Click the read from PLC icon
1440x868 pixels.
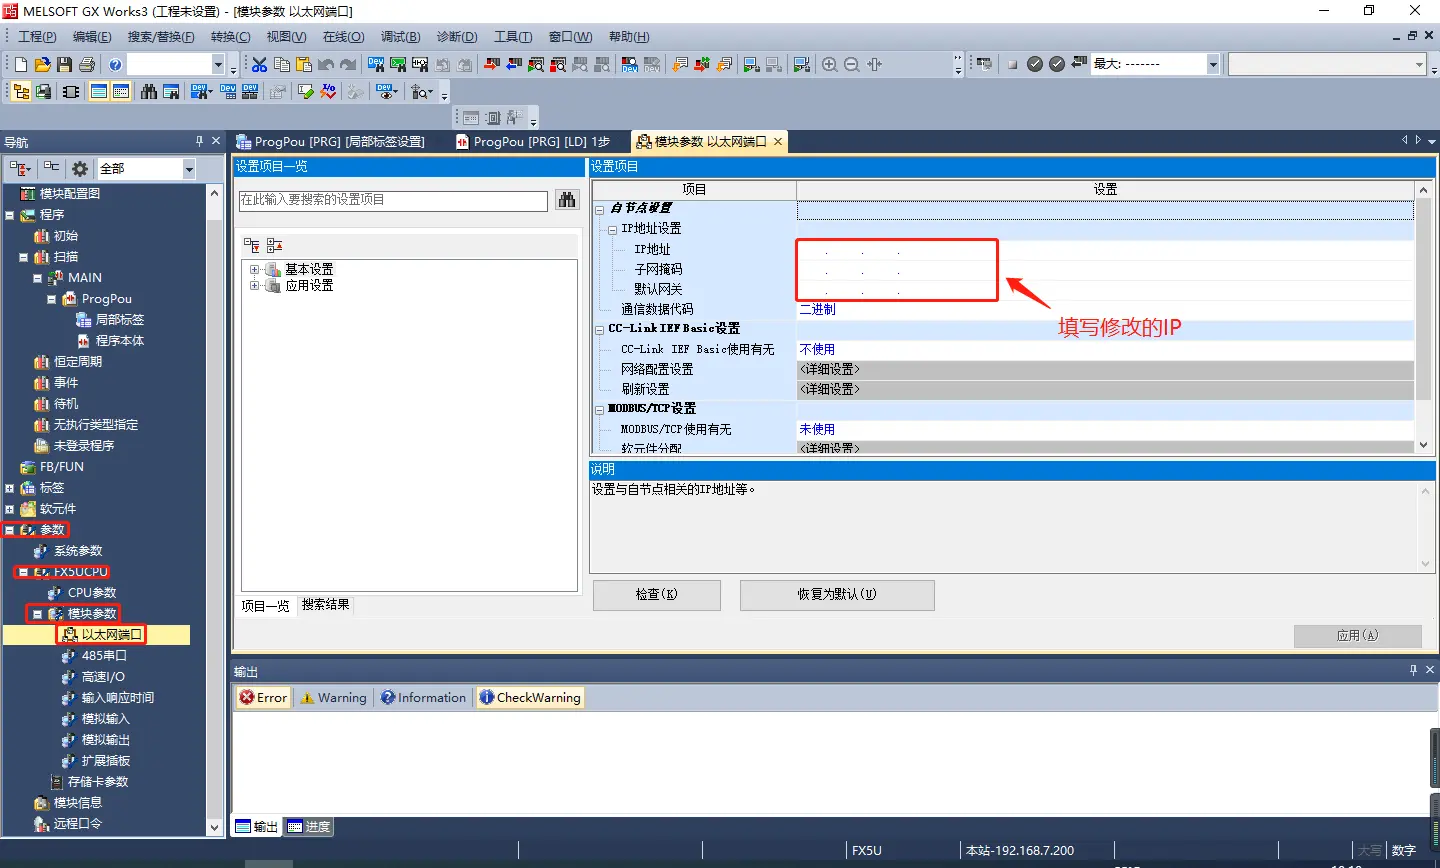pyautogui.click(x=514, y=64)
